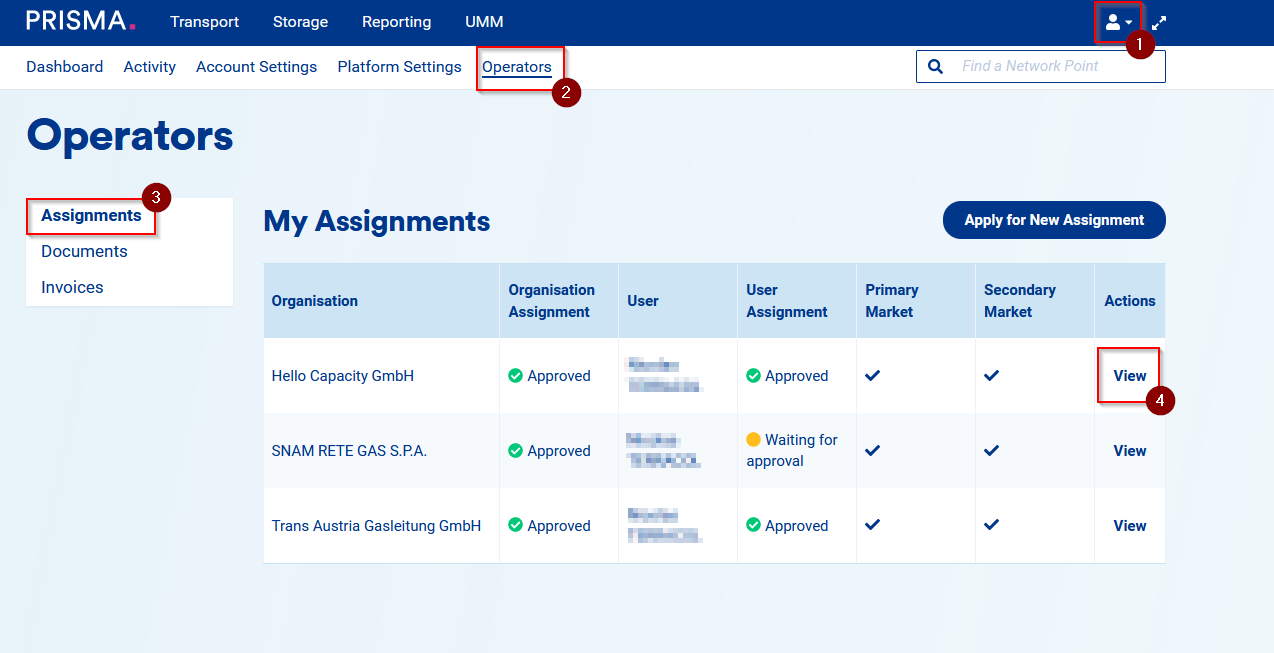The width and height of the screenshot is (1274, 653).
Task: Select Invoices in the sidebar
Action: 72,287
